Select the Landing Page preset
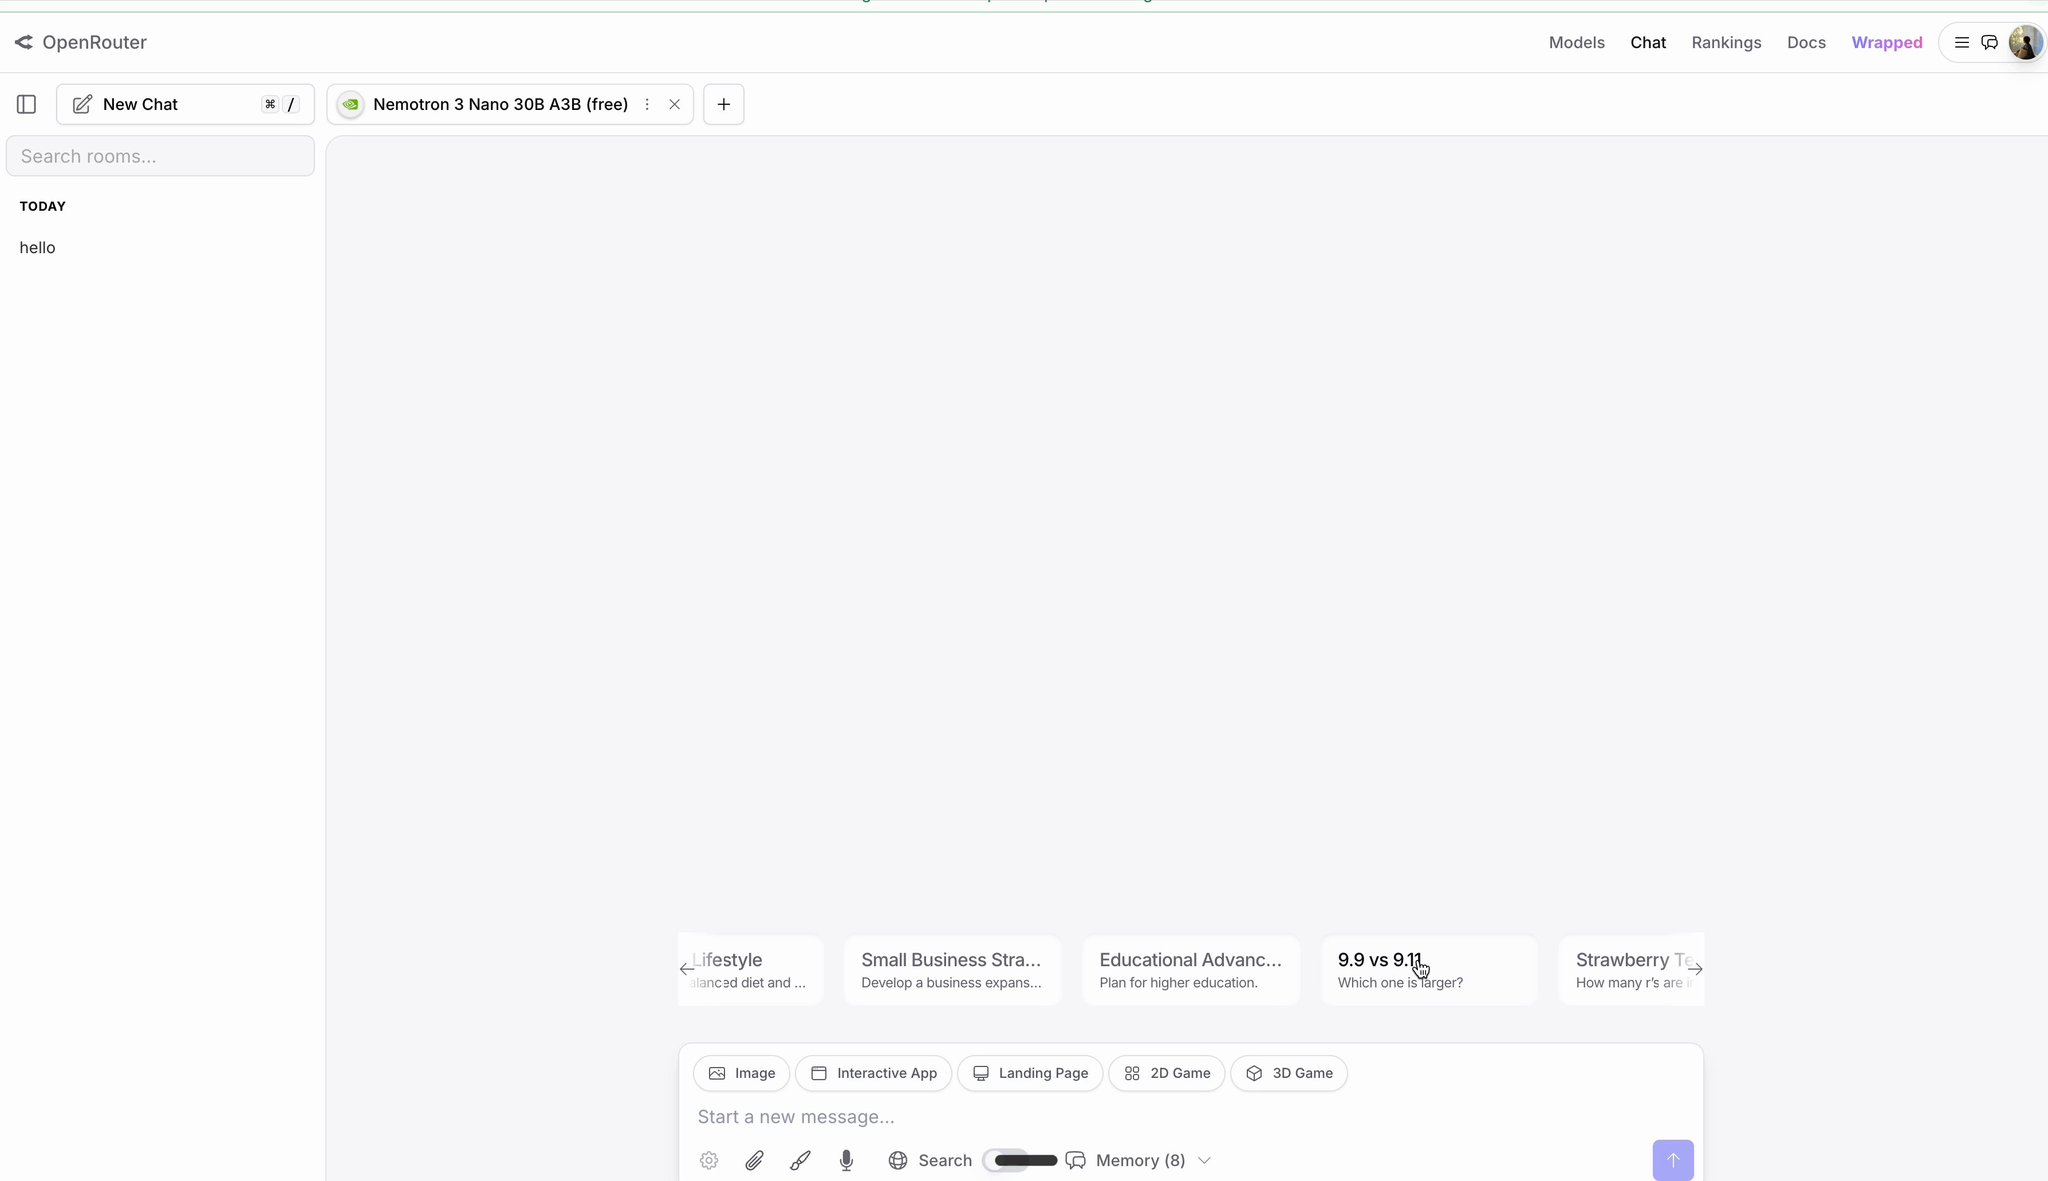The image size is (2048, 1181). [x=1030, y=1073]
